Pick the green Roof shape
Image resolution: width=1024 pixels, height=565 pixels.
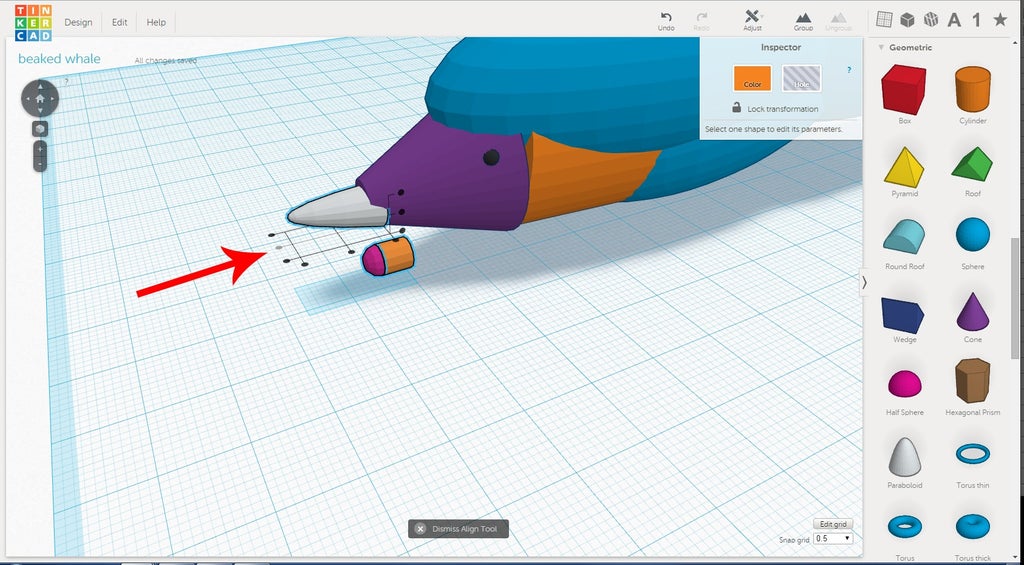972,164
